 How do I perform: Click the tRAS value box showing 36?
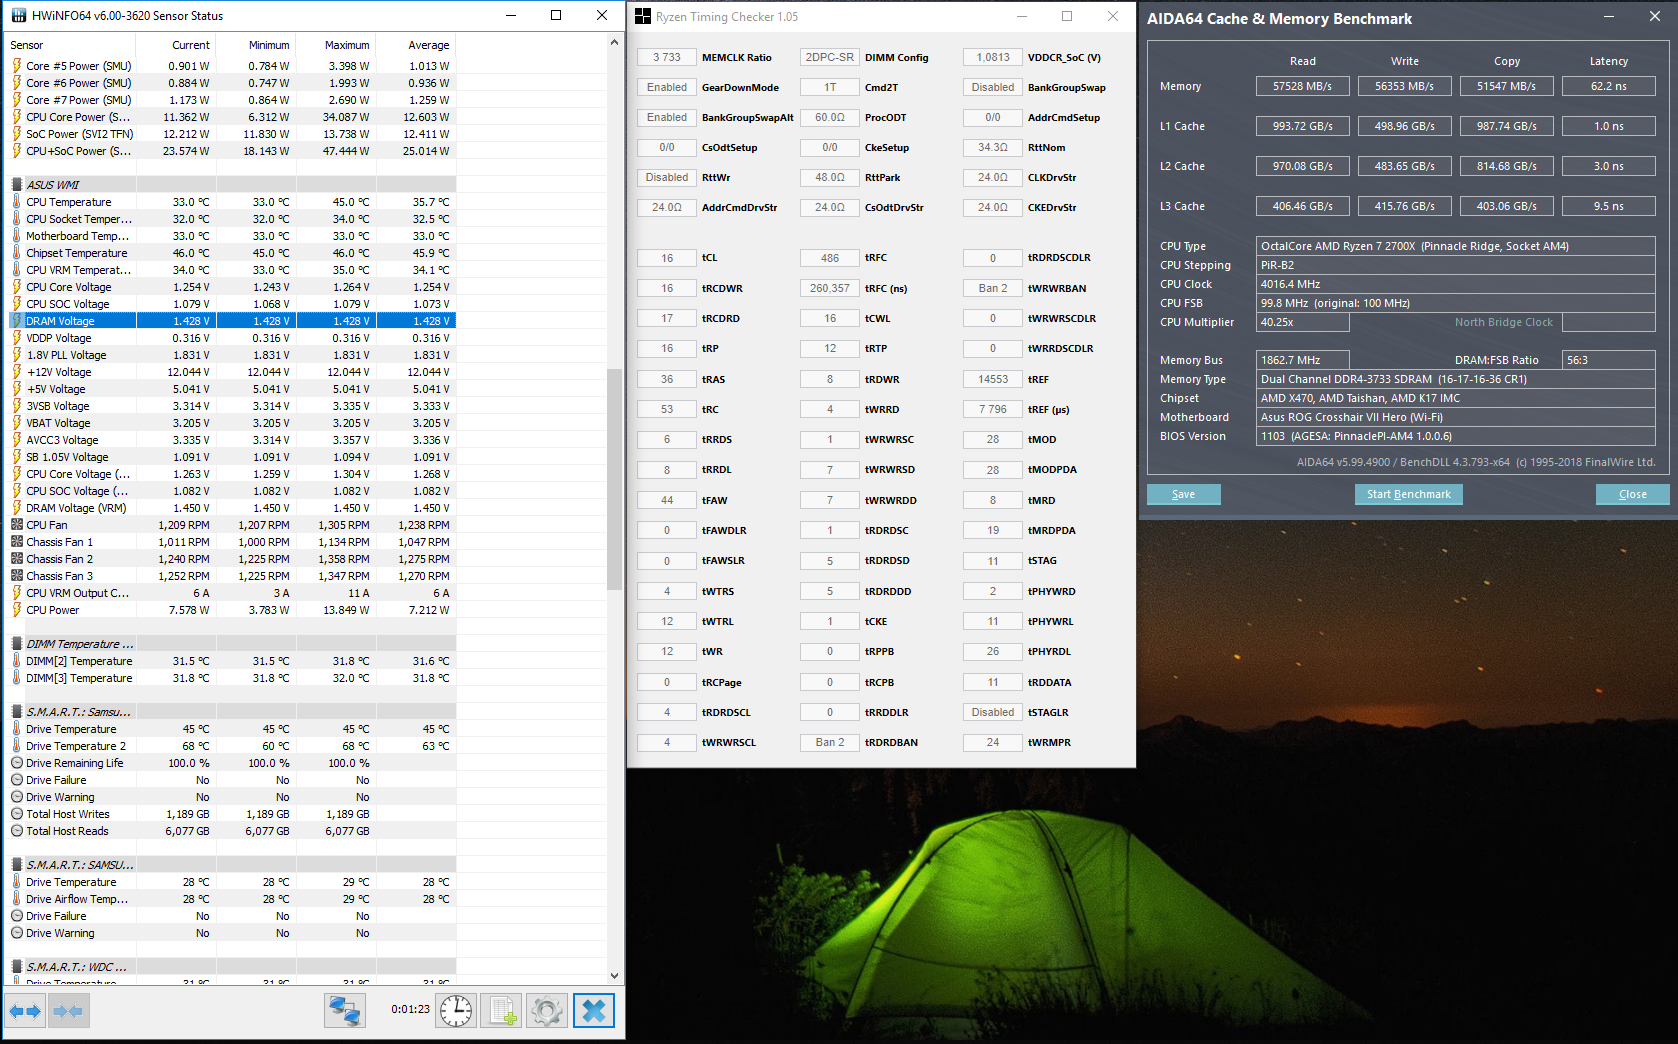coord(666,379)
